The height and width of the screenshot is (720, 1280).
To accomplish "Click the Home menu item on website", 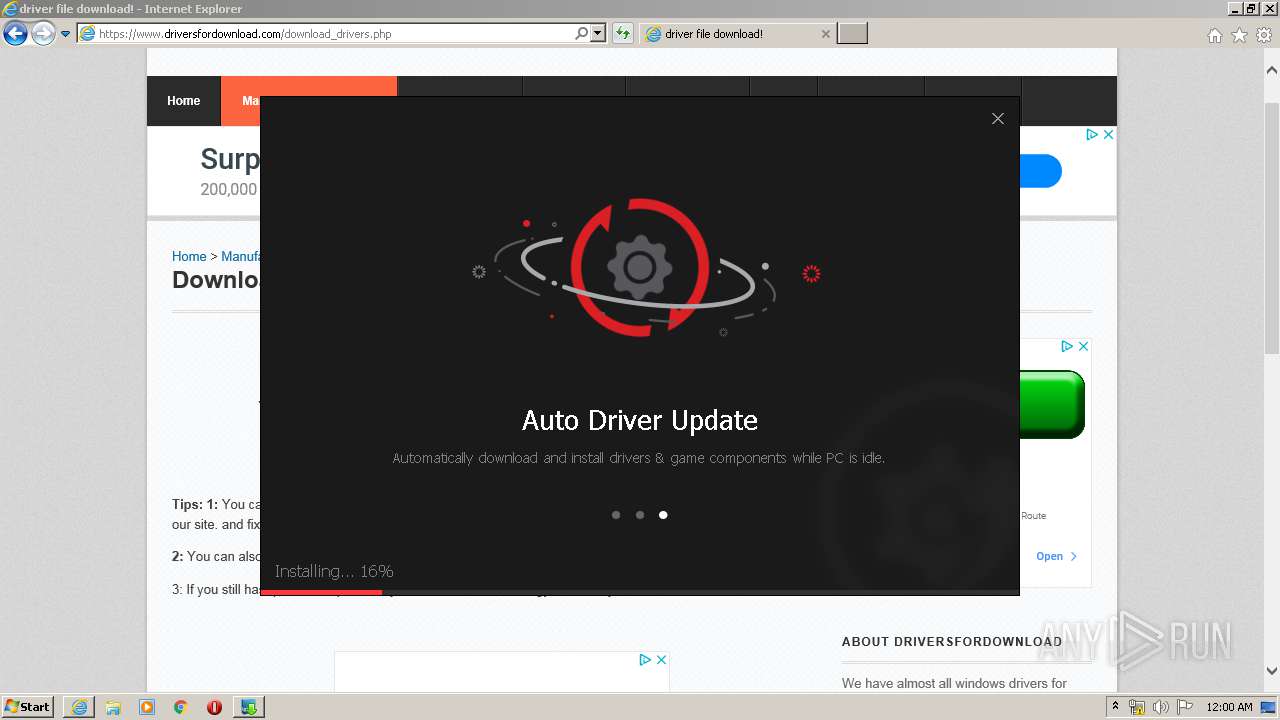I will point(184,101).
